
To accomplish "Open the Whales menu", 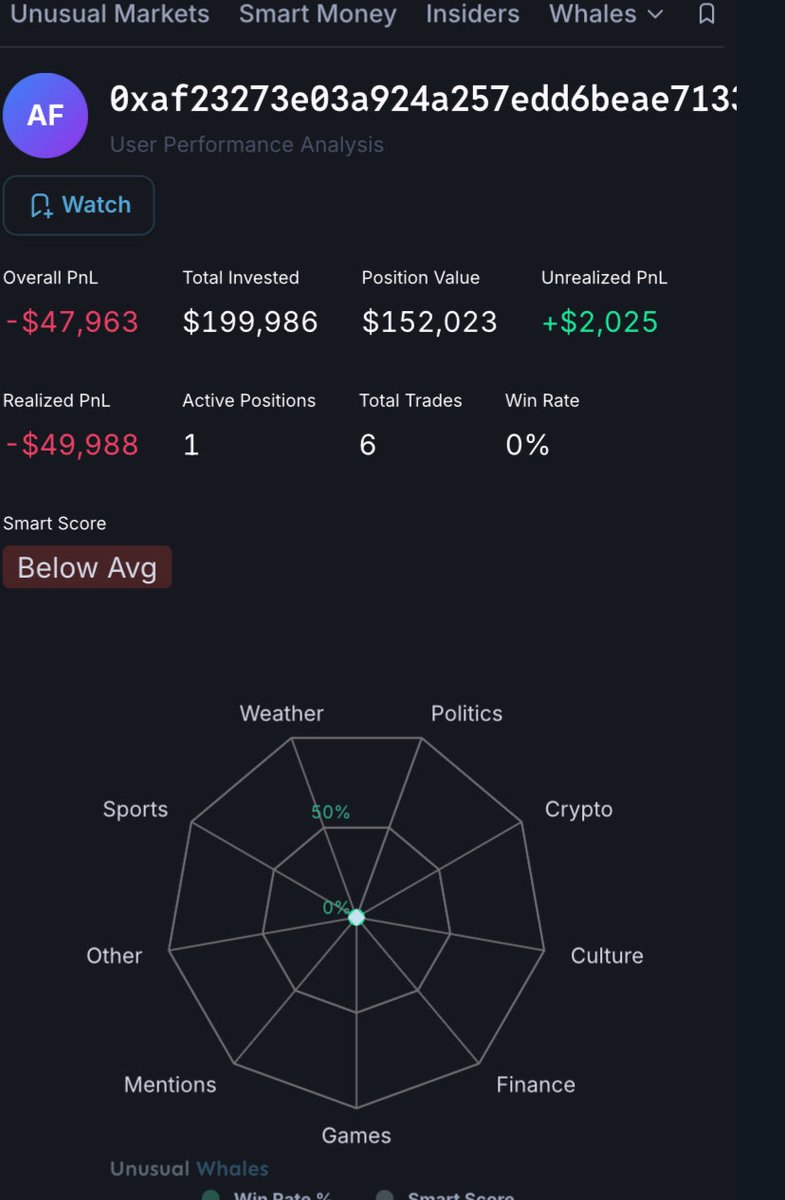I will pos(606,14).
